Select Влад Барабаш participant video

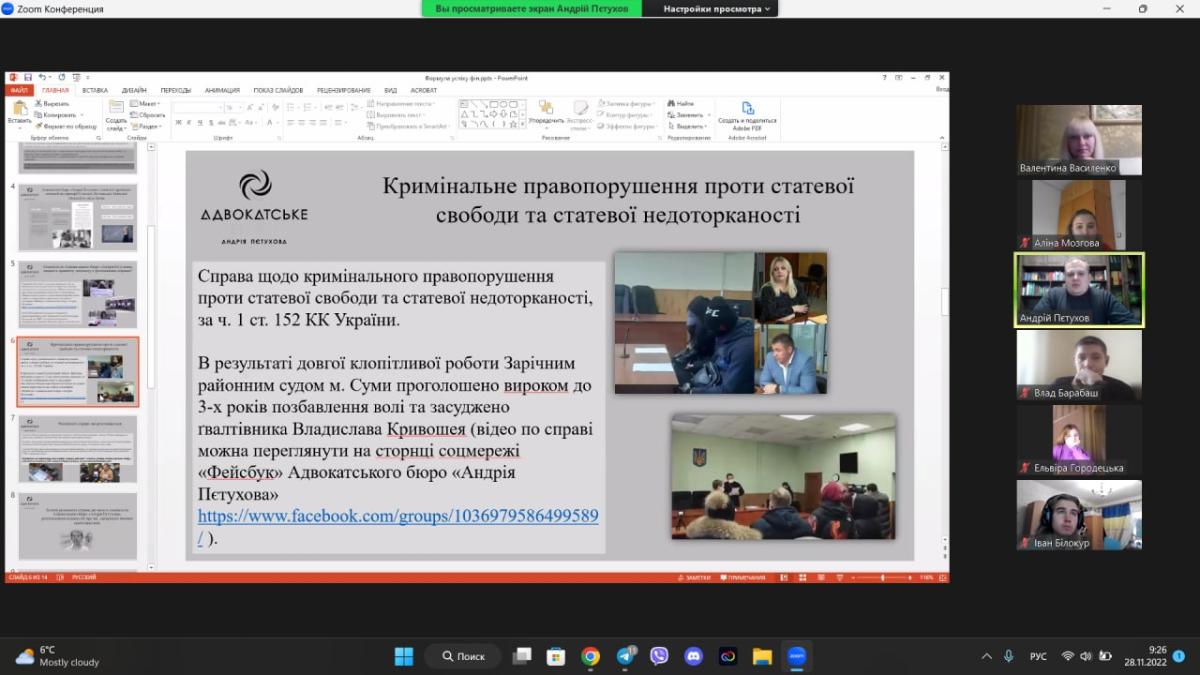[1079, 365]
